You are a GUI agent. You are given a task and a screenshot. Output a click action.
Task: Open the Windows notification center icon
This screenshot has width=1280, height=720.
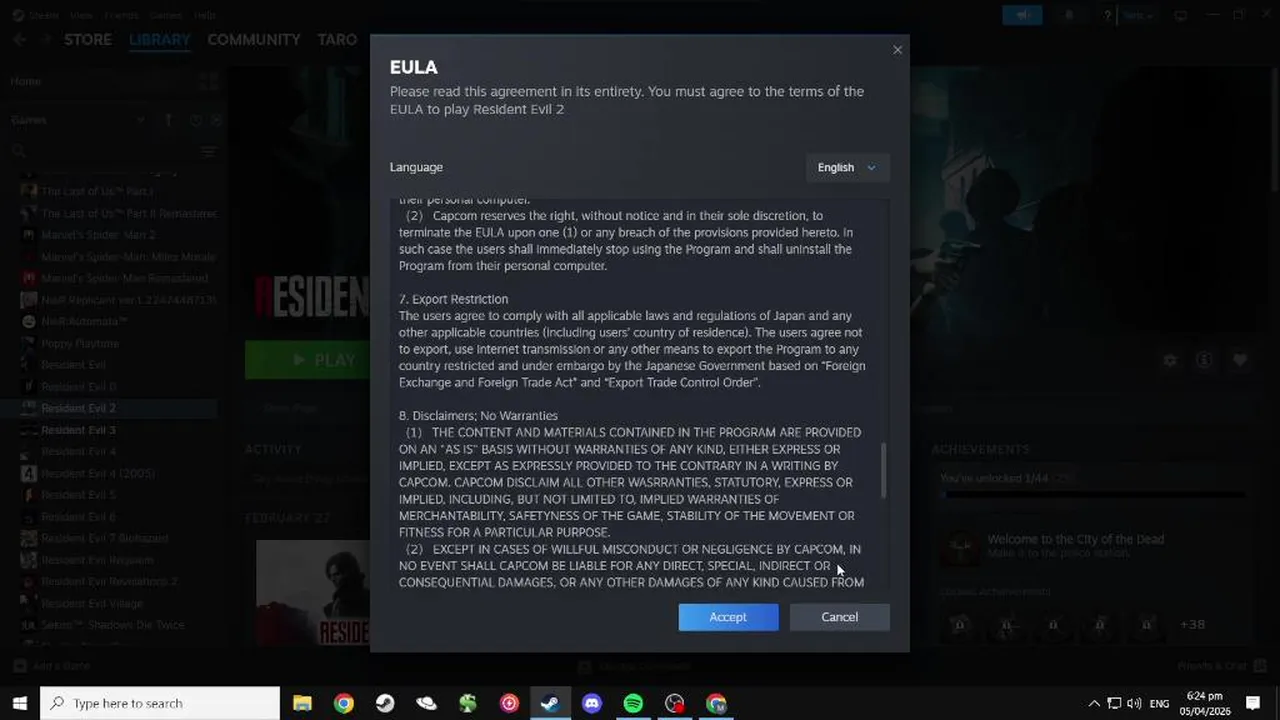click(1253, 703)
